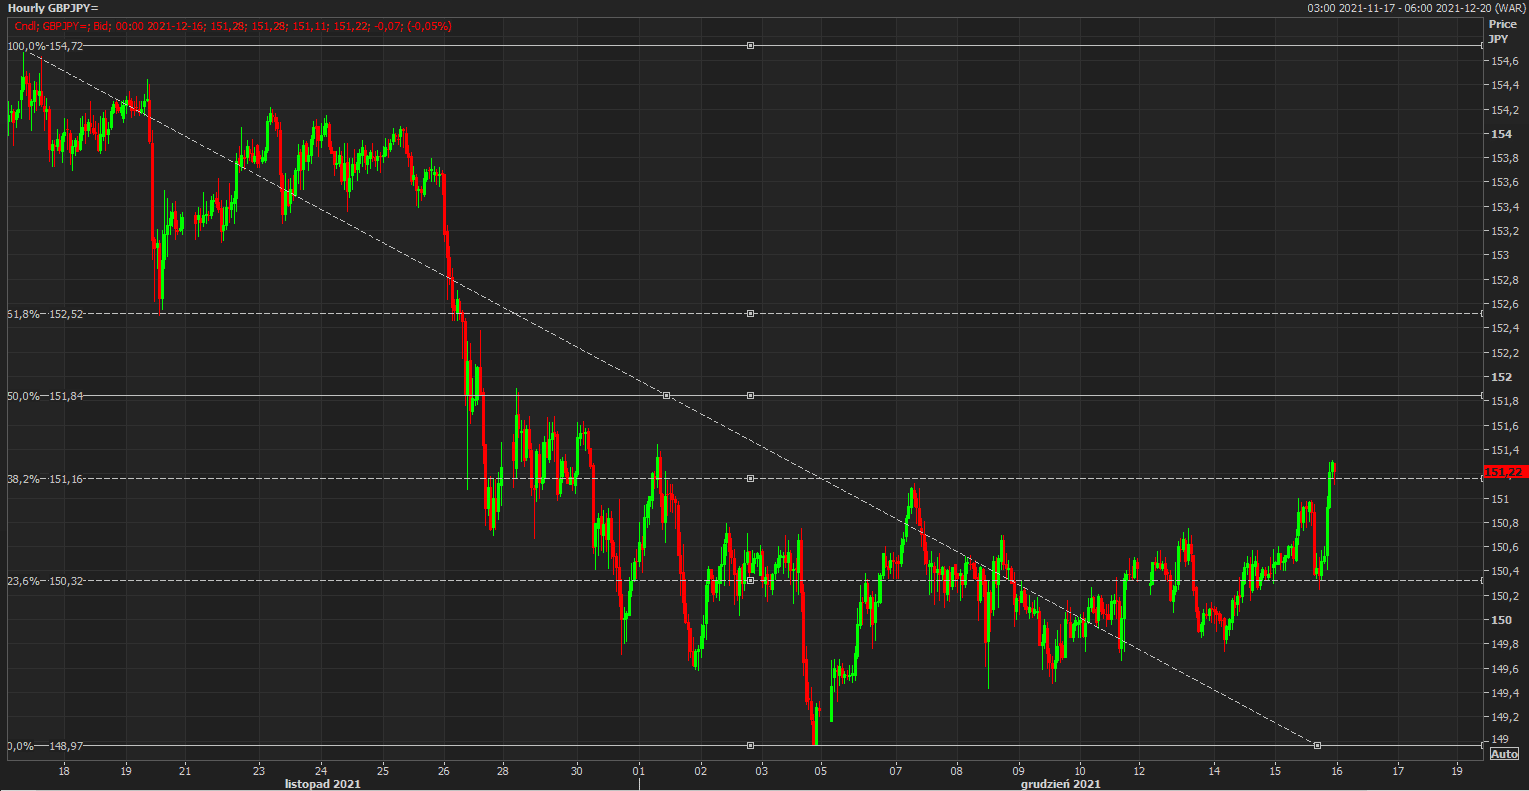Click the listopad 2021 month label
1529x791 pixels.
pos(323,784)
